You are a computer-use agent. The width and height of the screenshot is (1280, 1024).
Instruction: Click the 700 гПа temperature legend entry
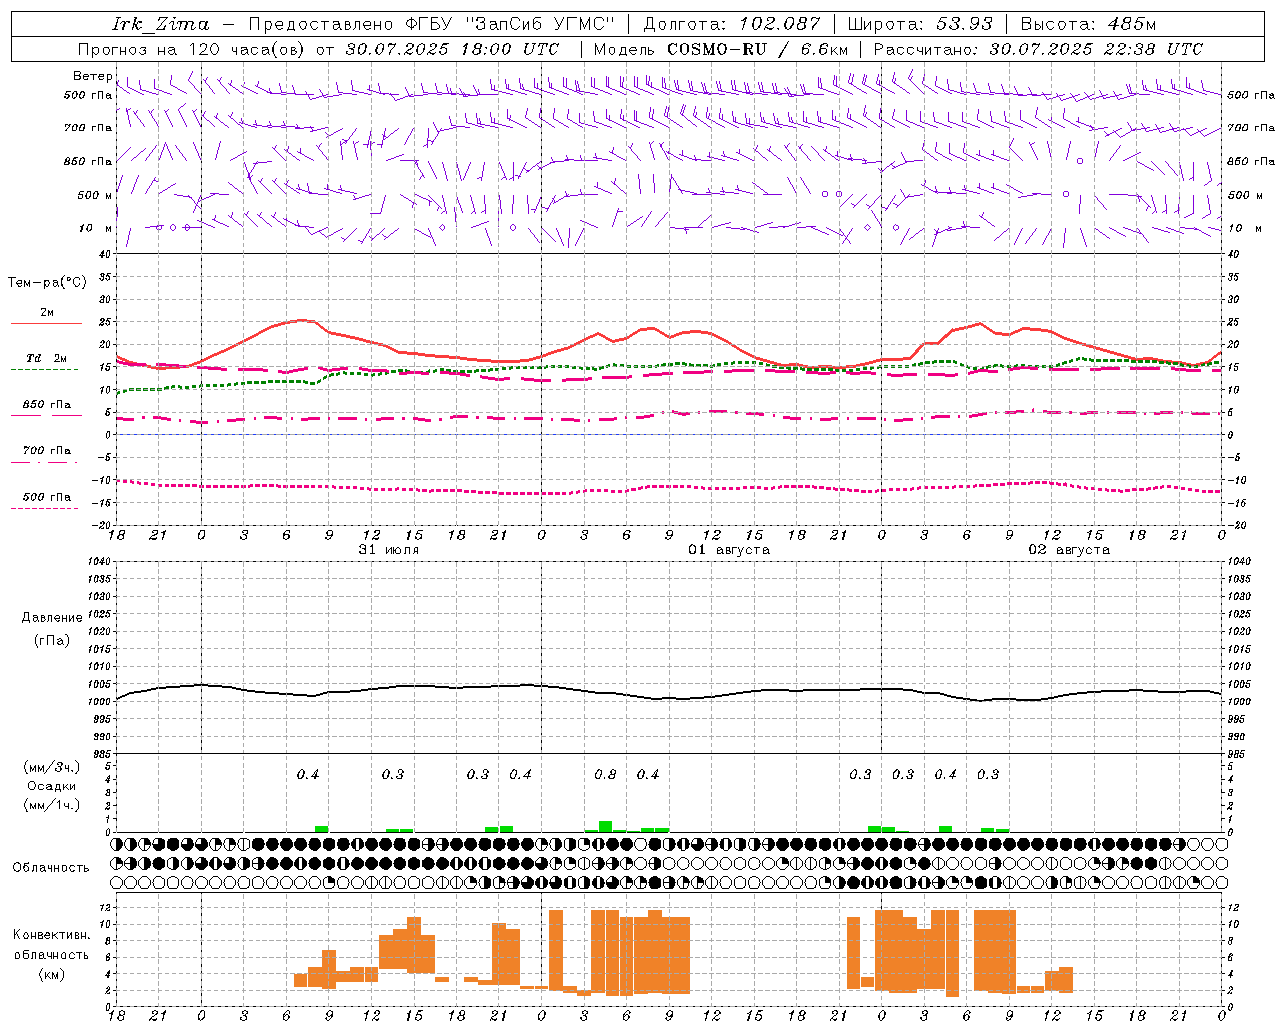point(47,451)
